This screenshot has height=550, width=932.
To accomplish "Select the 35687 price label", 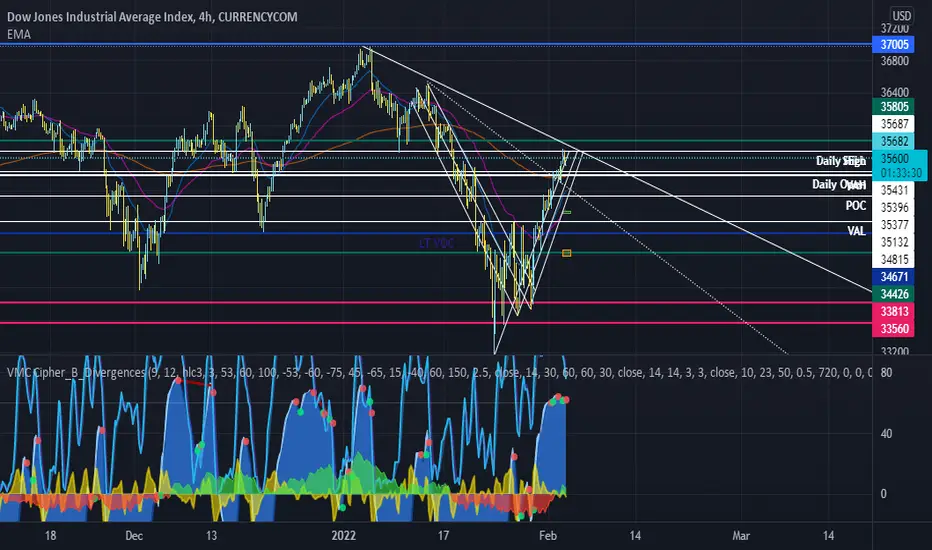I will pos(893,124).
